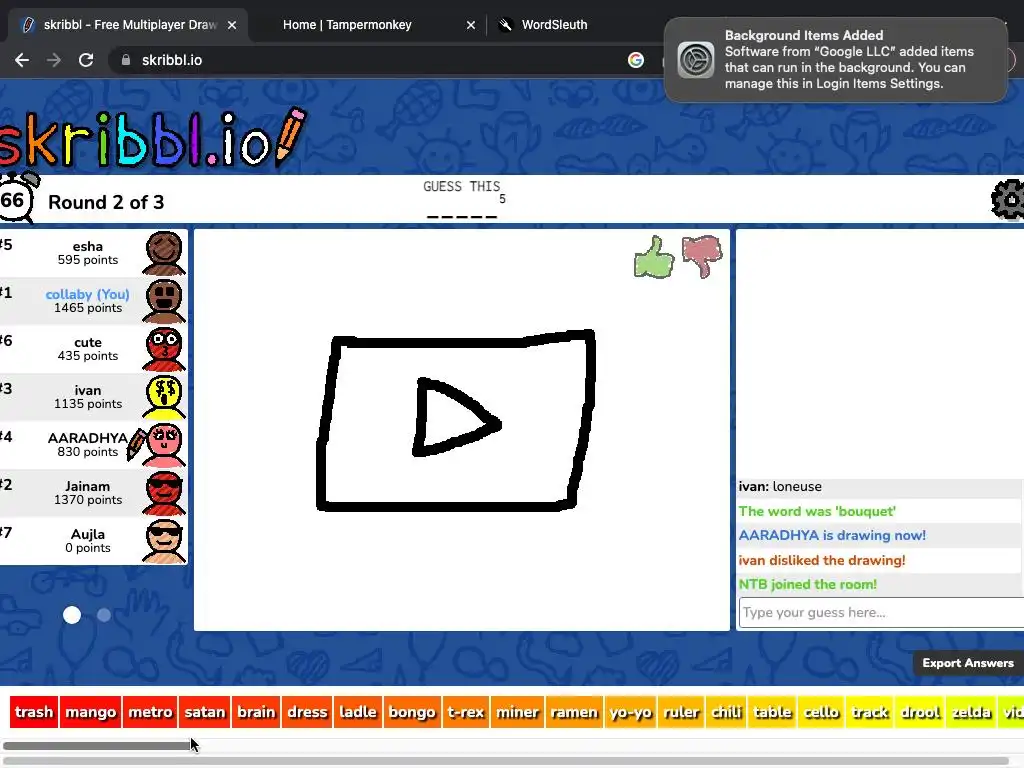1024x768 pixels.
Task: Click collaby's avatar
Action: [164, 300]
